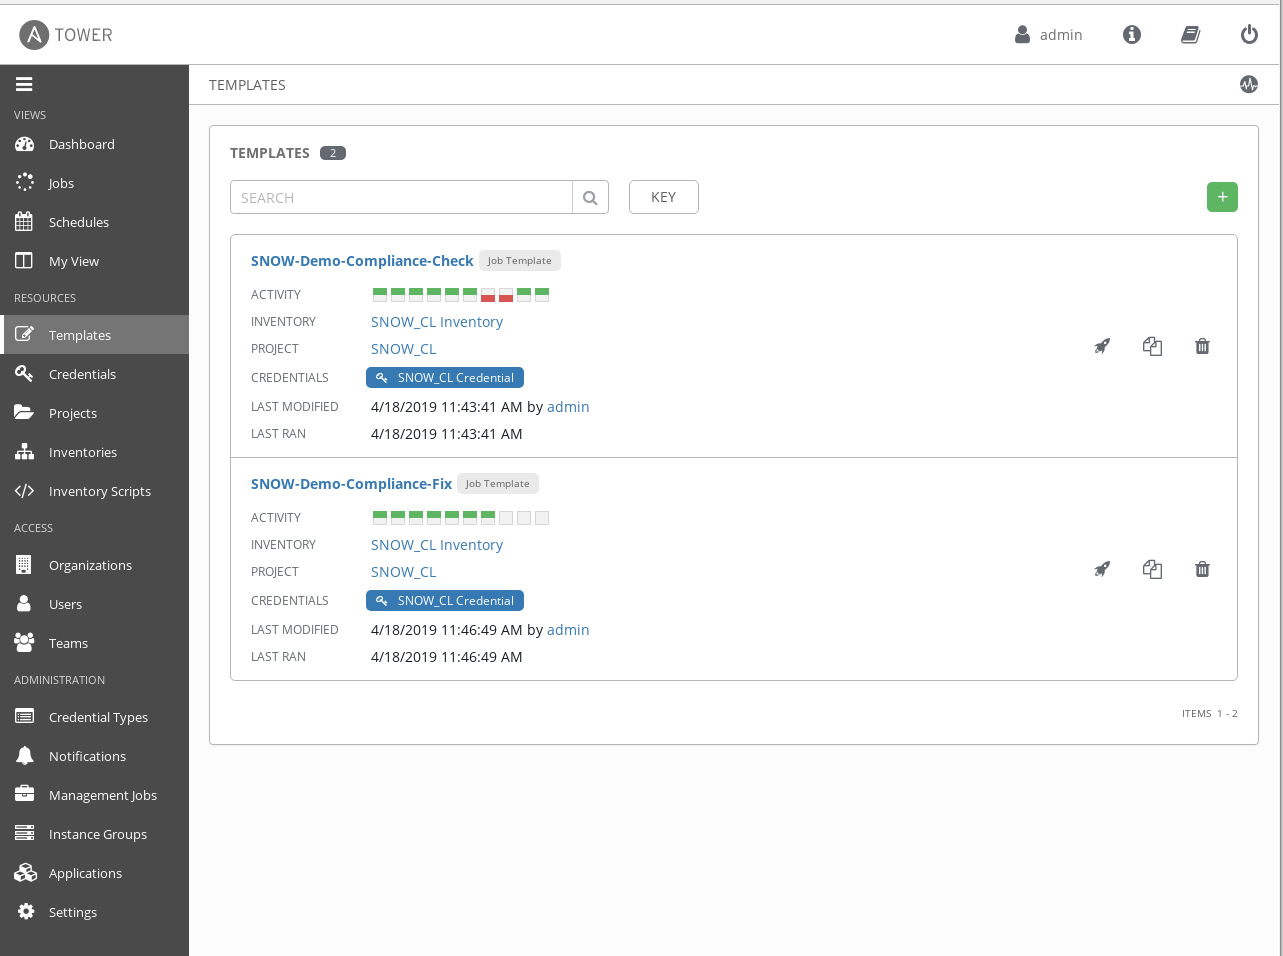Open the green add template dropdown

click(1222, 197)
